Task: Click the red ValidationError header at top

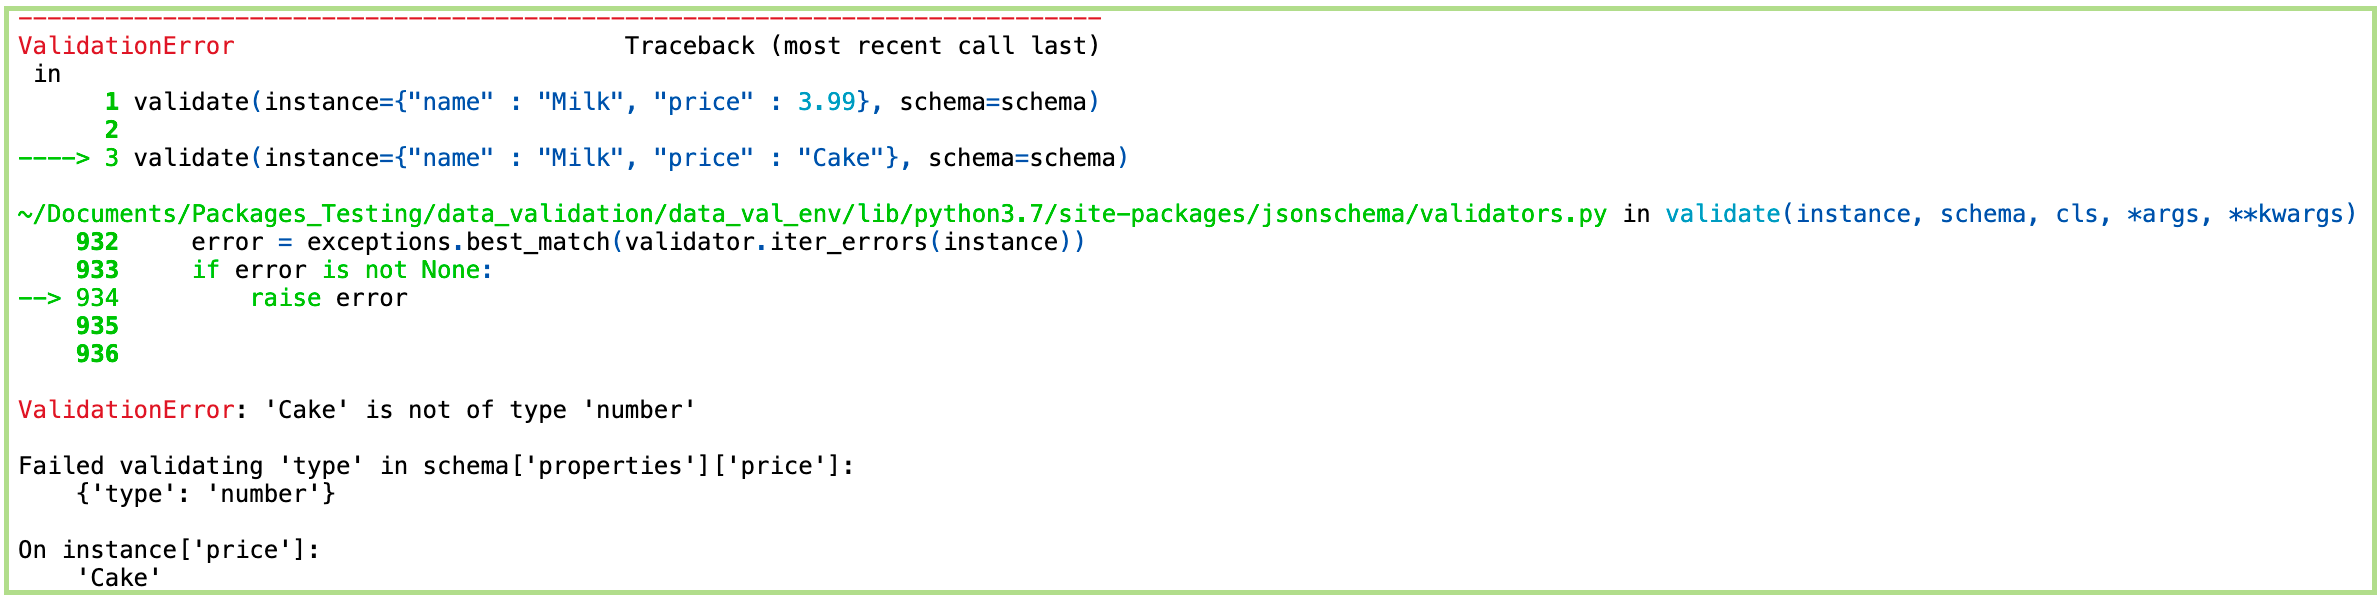Action: point(126,46)
